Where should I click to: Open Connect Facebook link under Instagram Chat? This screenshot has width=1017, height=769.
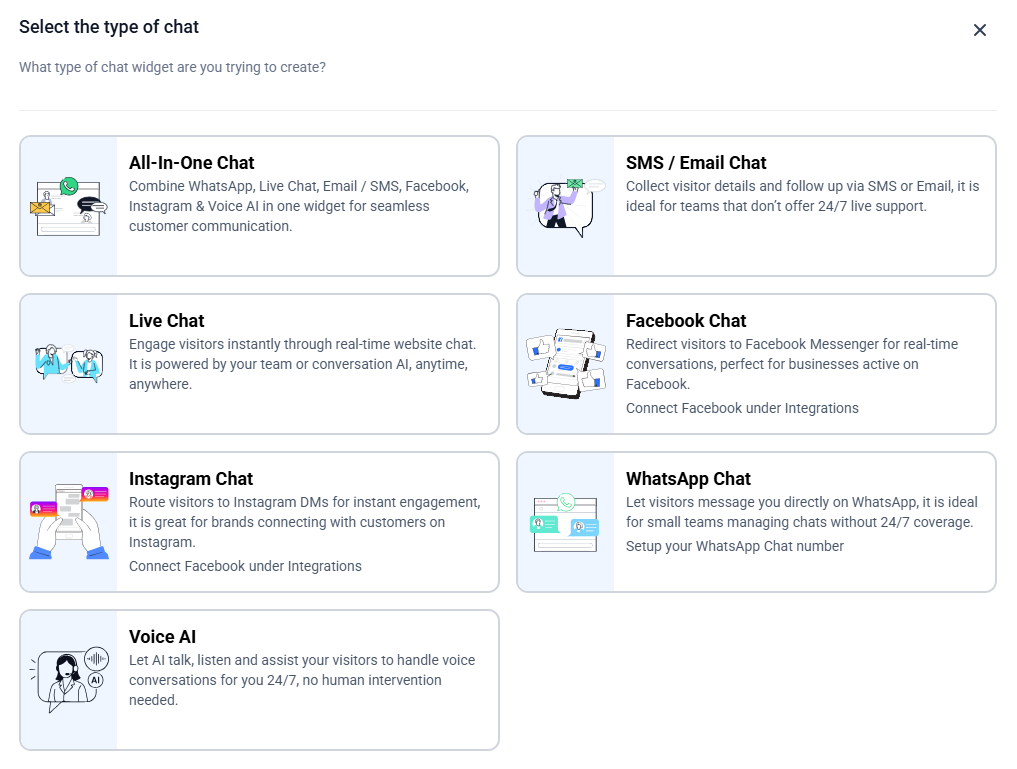click(245, 566)
